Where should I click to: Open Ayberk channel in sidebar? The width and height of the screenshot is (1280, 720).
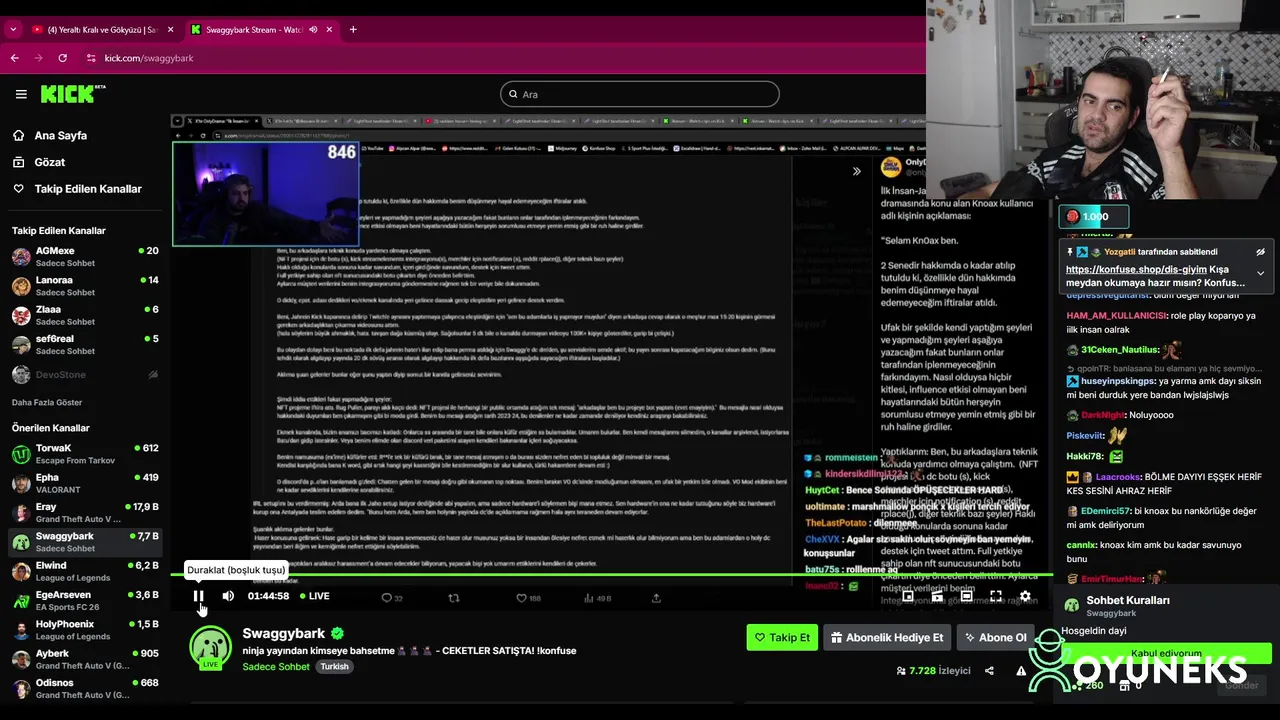tap(84, 659)
